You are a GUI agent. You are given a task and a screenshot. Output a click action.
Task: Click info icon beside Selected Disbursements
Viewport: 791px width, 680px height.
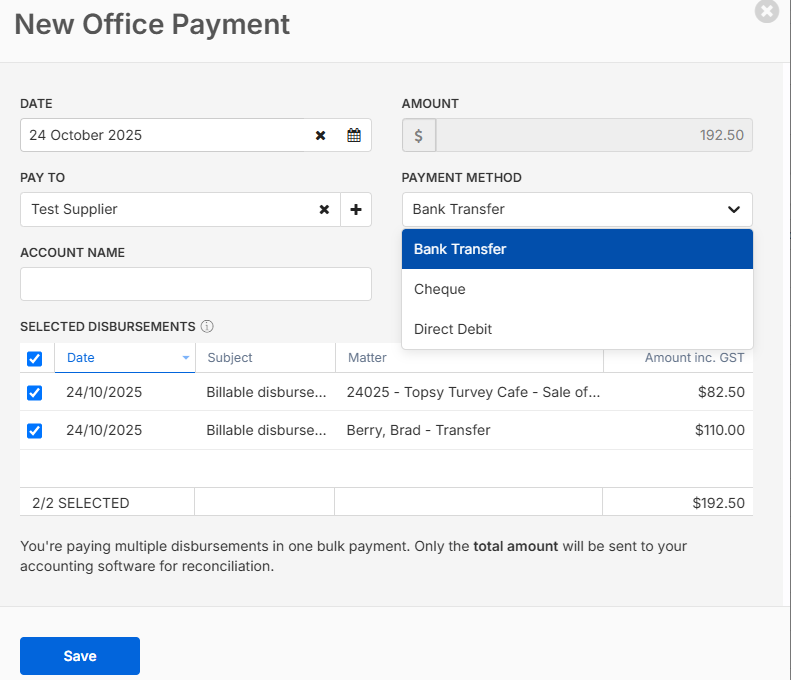pos(207,326)
